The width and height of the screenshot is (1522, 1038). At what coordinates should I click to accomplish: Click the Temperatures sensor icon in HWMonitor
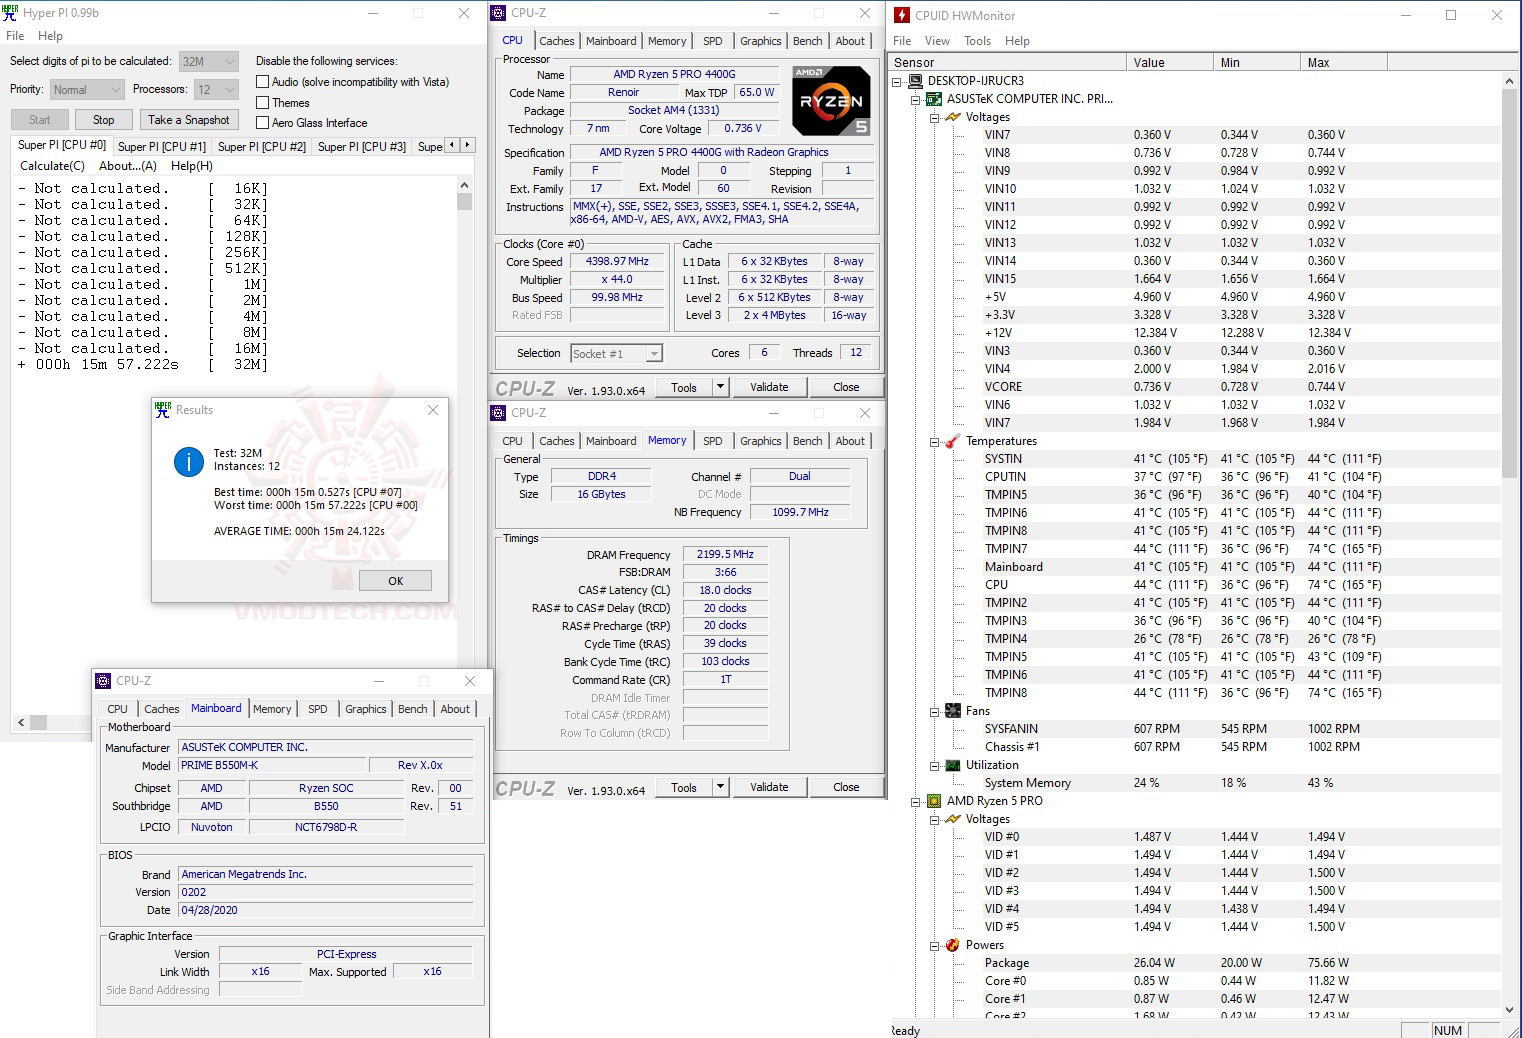pos(952,441)
